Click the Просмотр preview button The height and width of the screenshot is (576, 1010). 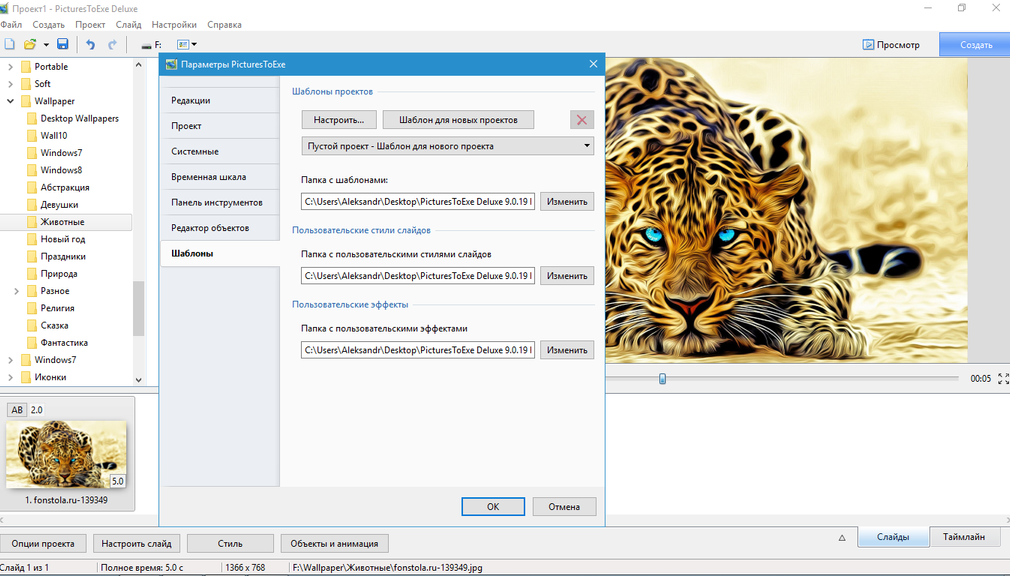coord(891,44)
